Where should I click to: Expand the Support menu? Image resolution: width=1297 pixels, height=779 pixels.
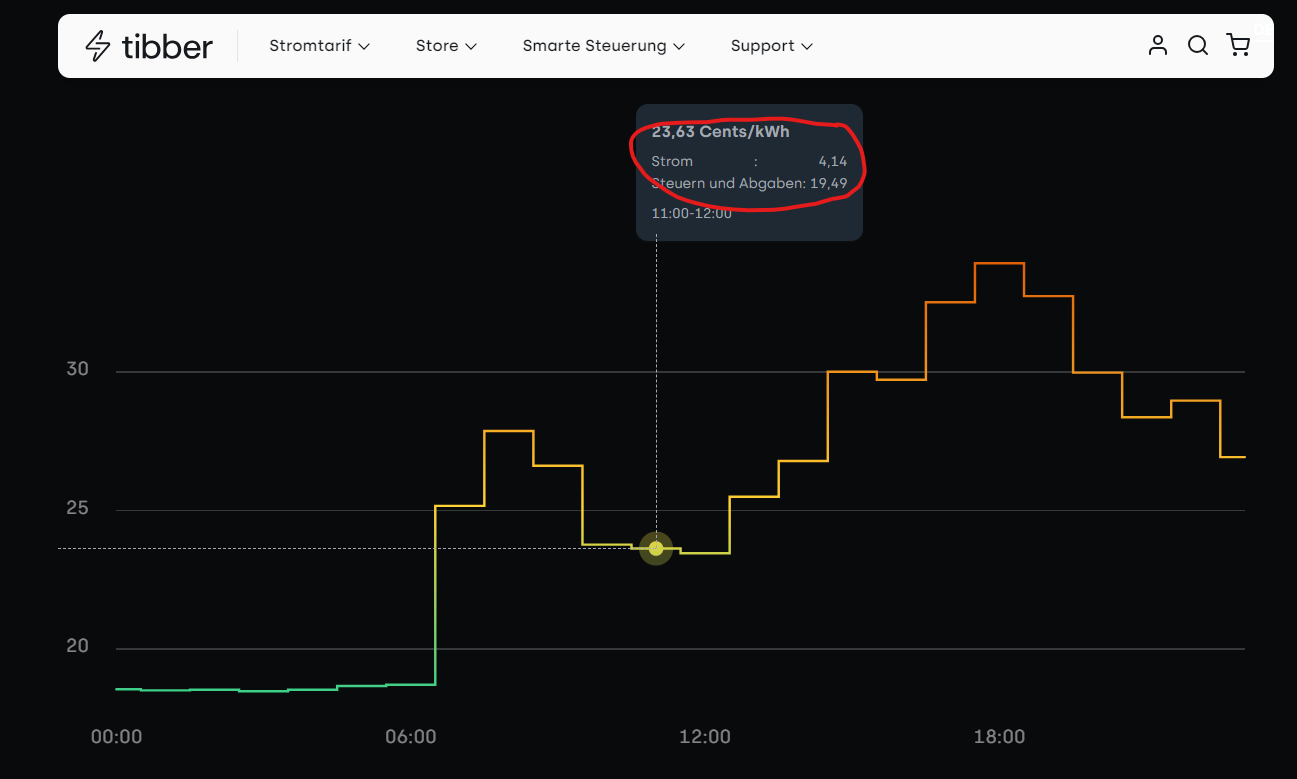(x=771, y=46)
